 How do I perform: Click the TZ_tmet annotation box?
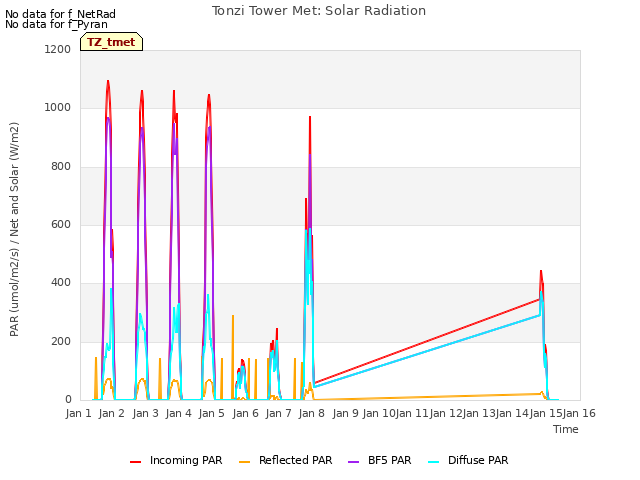click(x=111, y=42)
